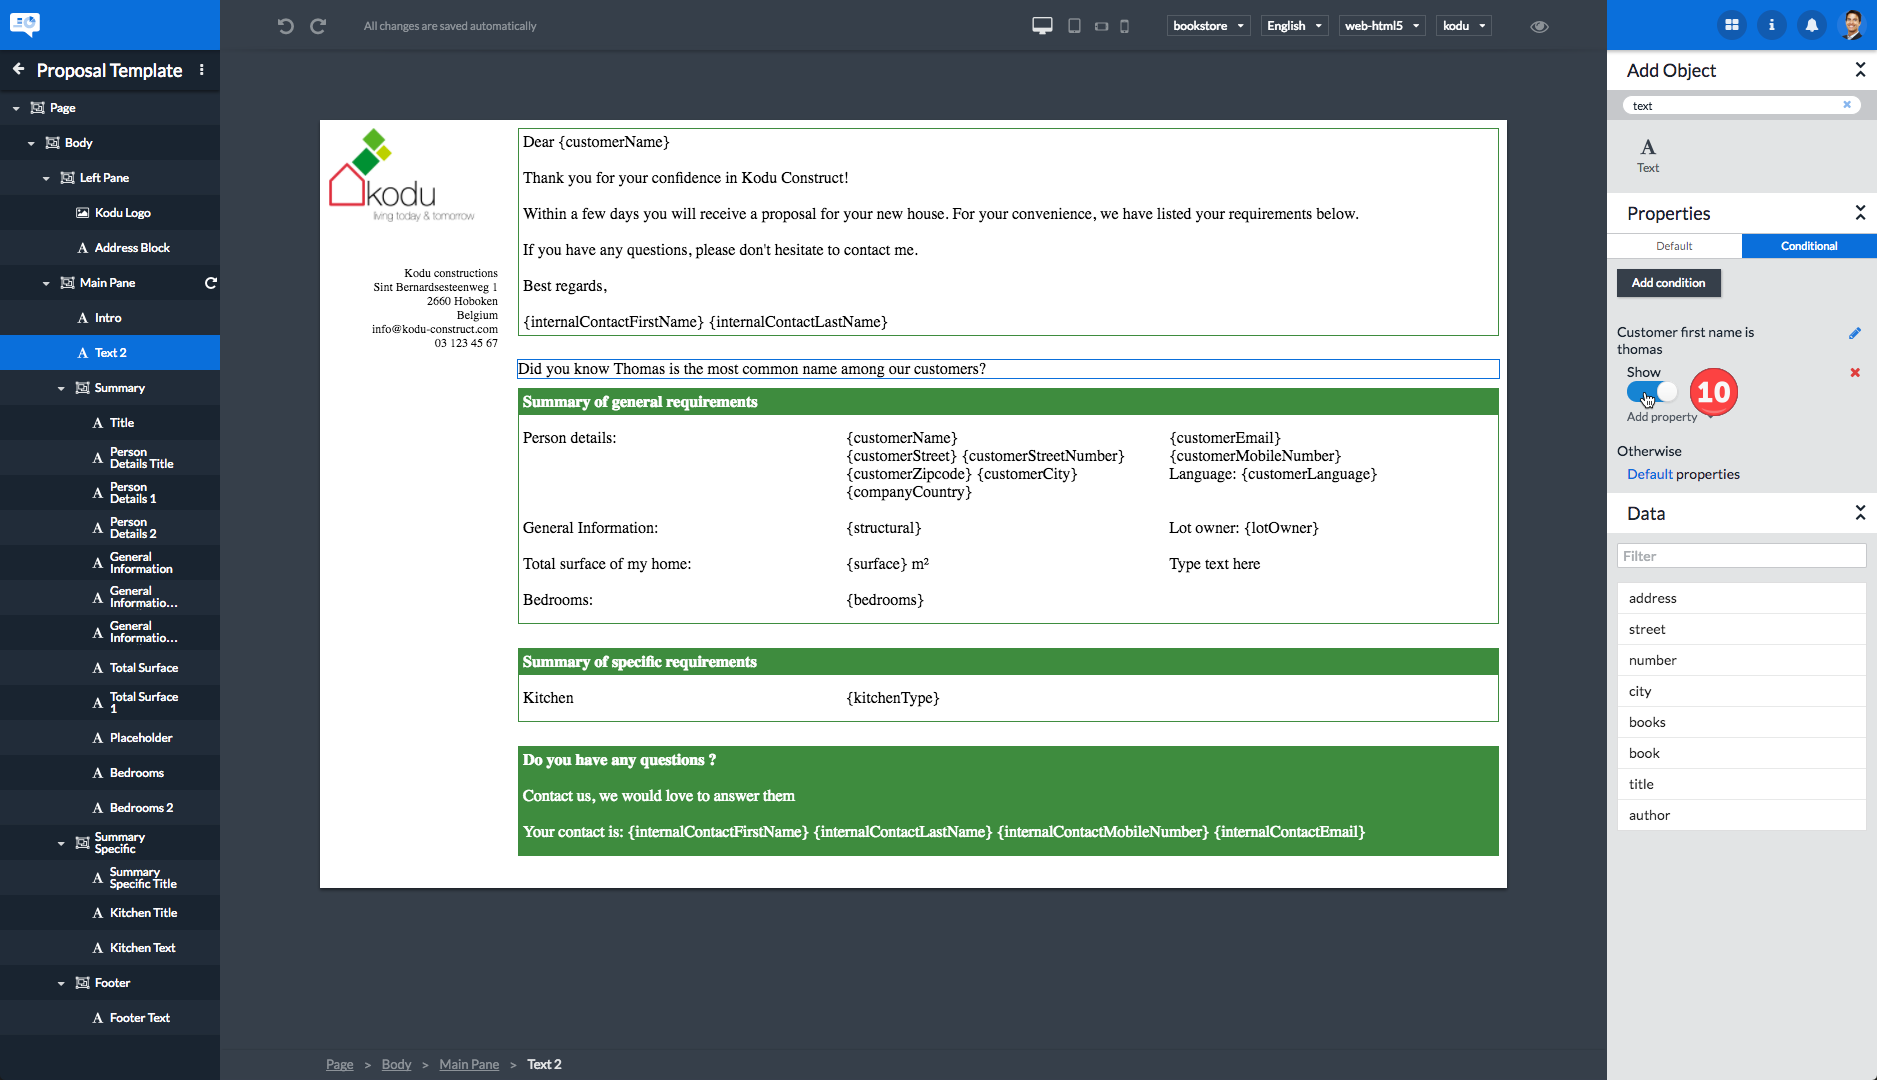Image resolution: width=1877 pixels, height=1080 pixels.
Task: Collapse the Summary Specific tree node
Action: (x=61, y=843)
